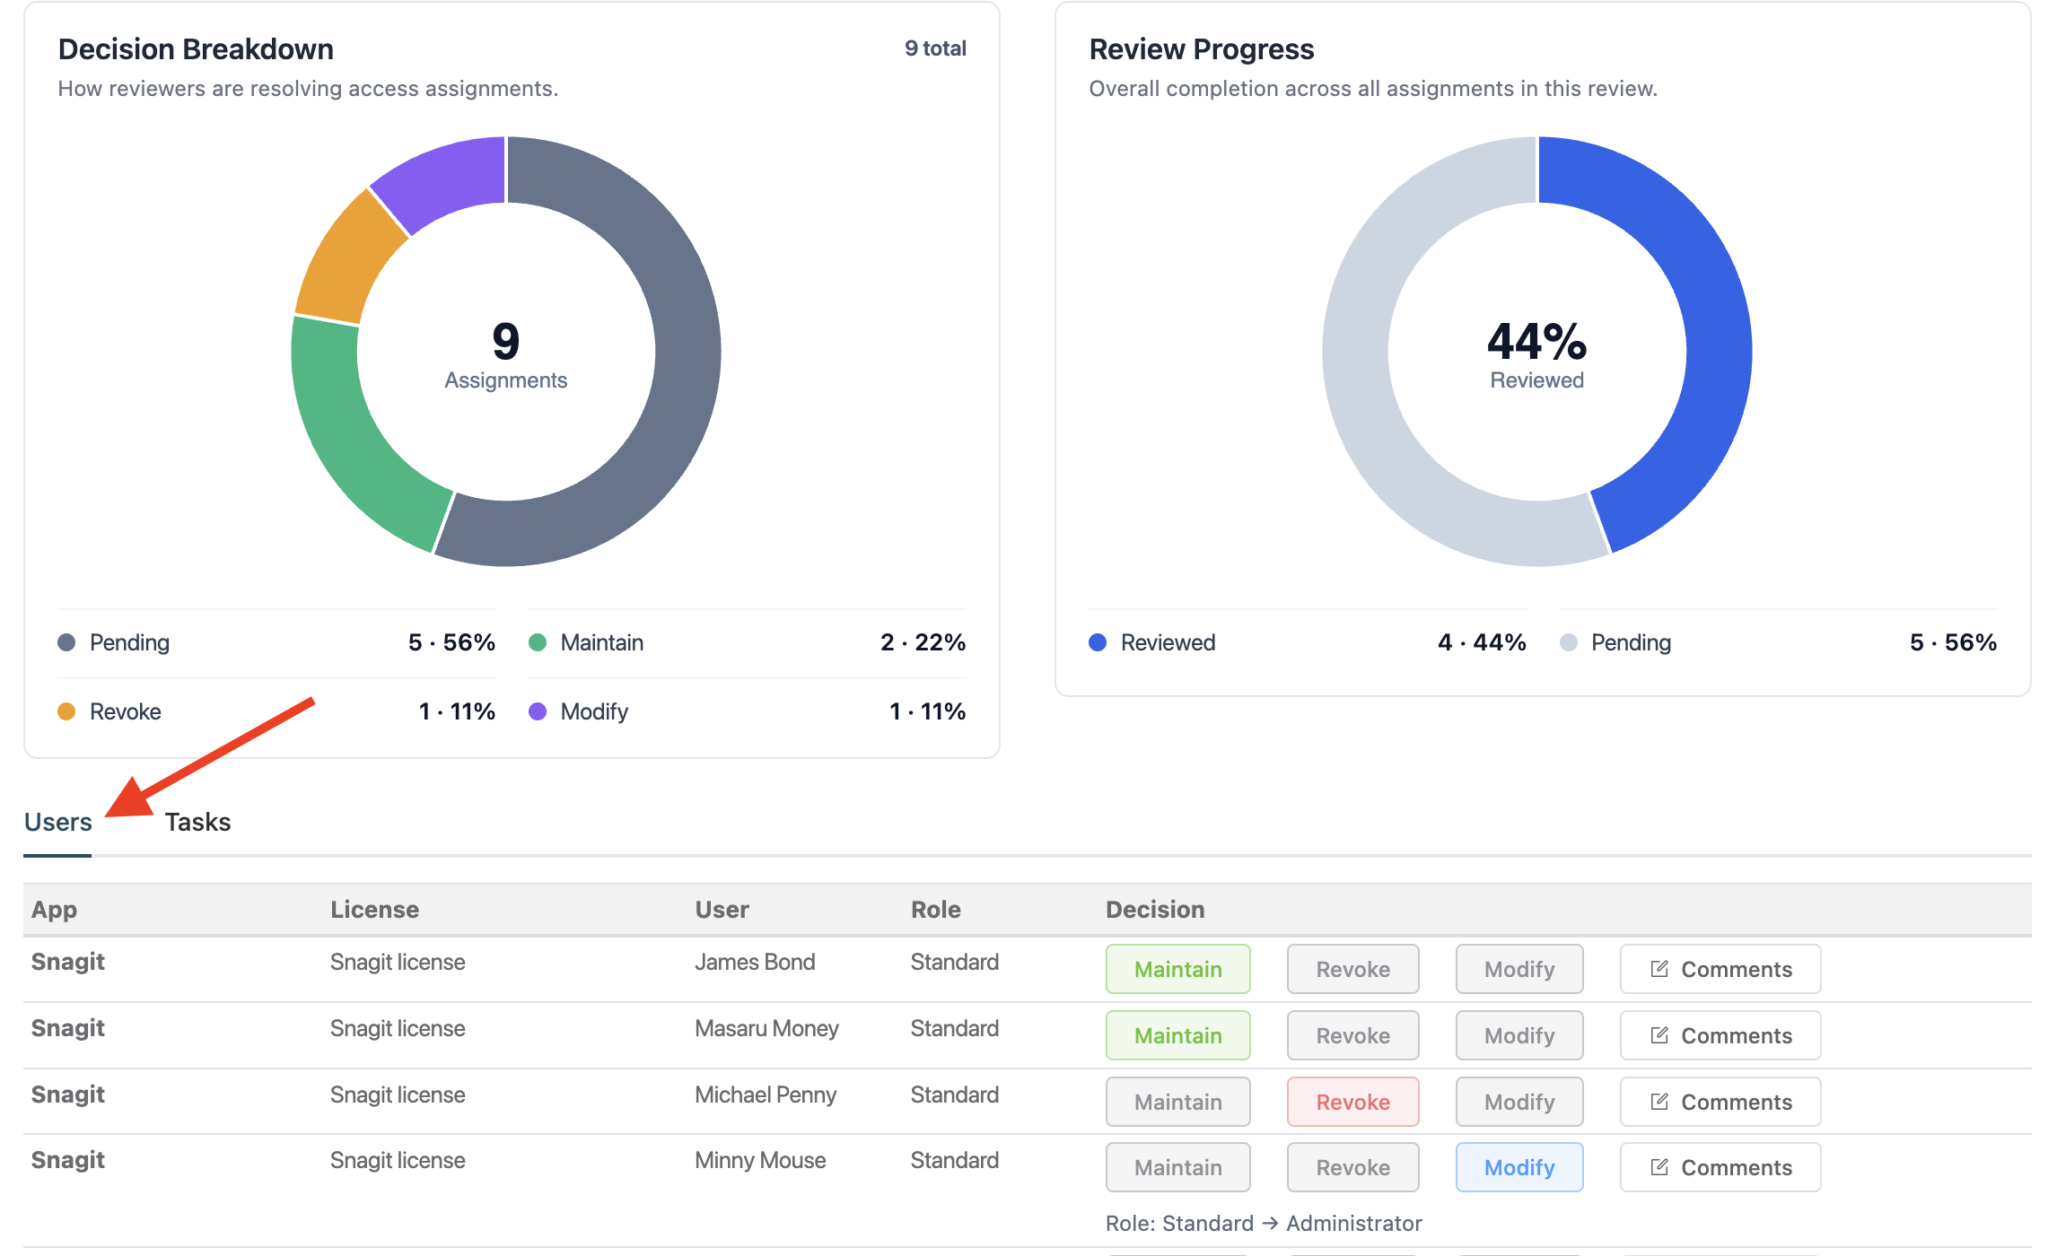This screenshot has height=1256, width=2048.
Task: Click the '44% Reviewed' center label
Action: [1537, 354]
